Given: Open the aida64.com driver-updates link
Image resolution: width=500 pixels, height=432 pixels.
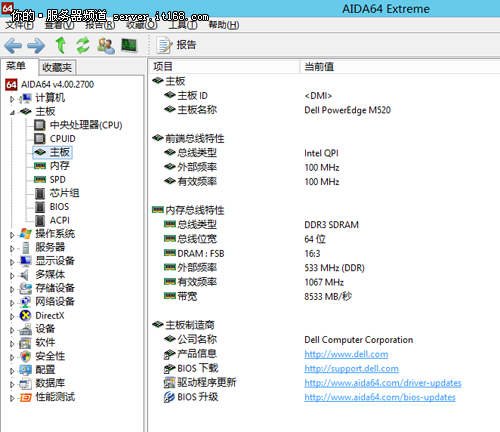Looking at the screenshot, I should 383,383.
